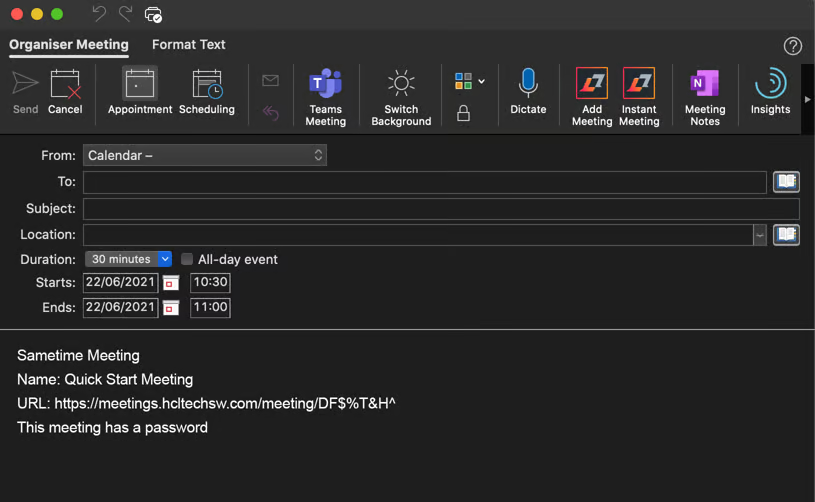This screenshot has height=502, width=815.
Task: Cancel the meeting invitation
Action: (x=65, y=92)
